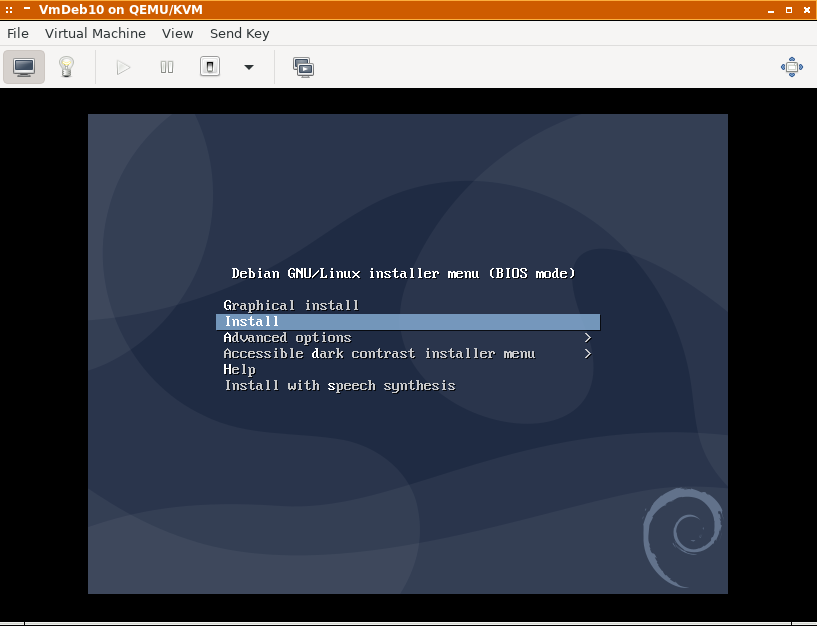Open the shutdown options dropdown arrow
This screenshot has width=817, height=626.
[249, 67]
